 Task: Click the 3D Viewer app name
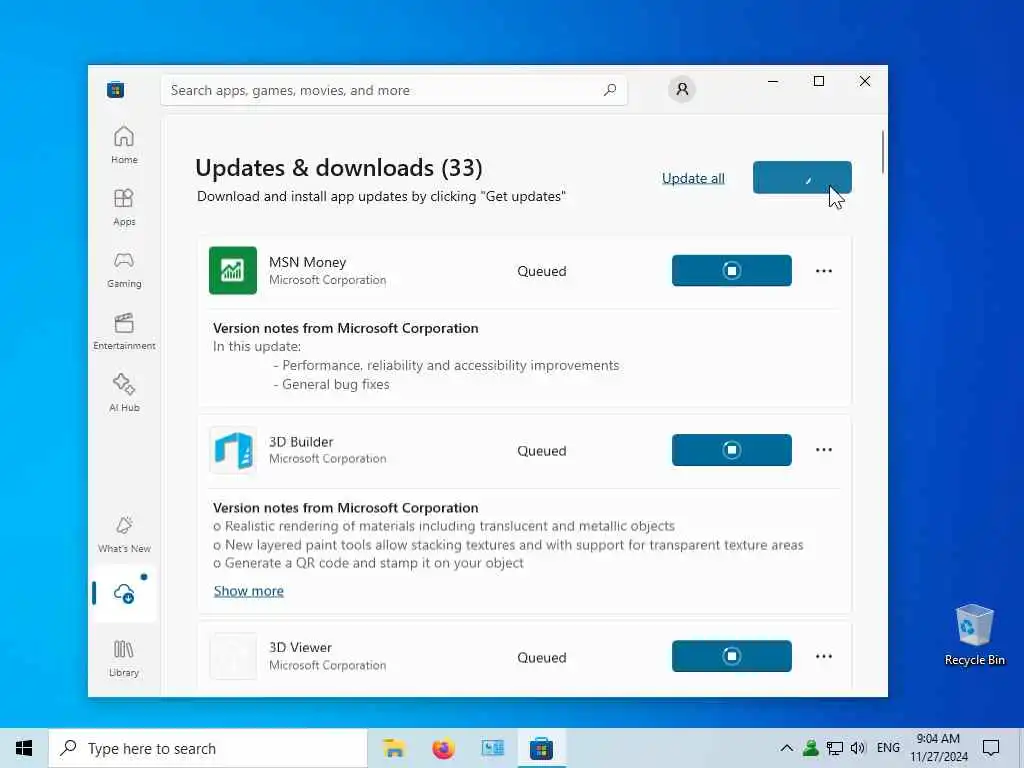tap(300, 647)
